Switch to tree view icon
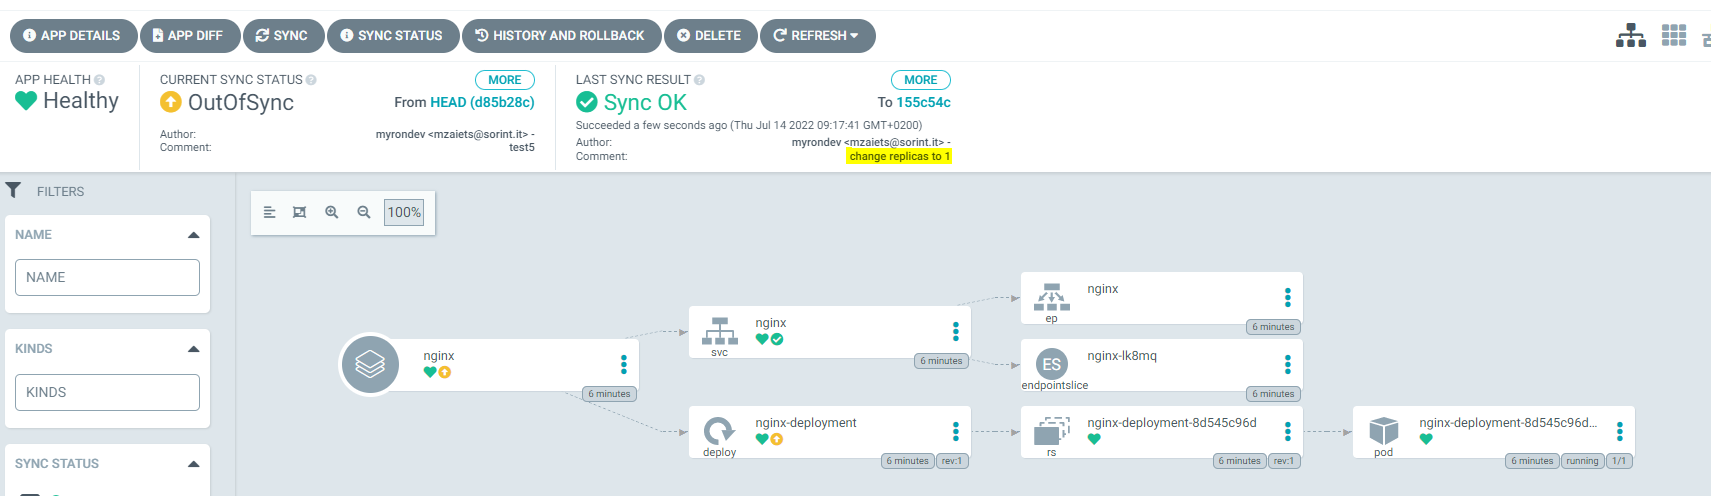1711x496 pixels. point(1631,36)
